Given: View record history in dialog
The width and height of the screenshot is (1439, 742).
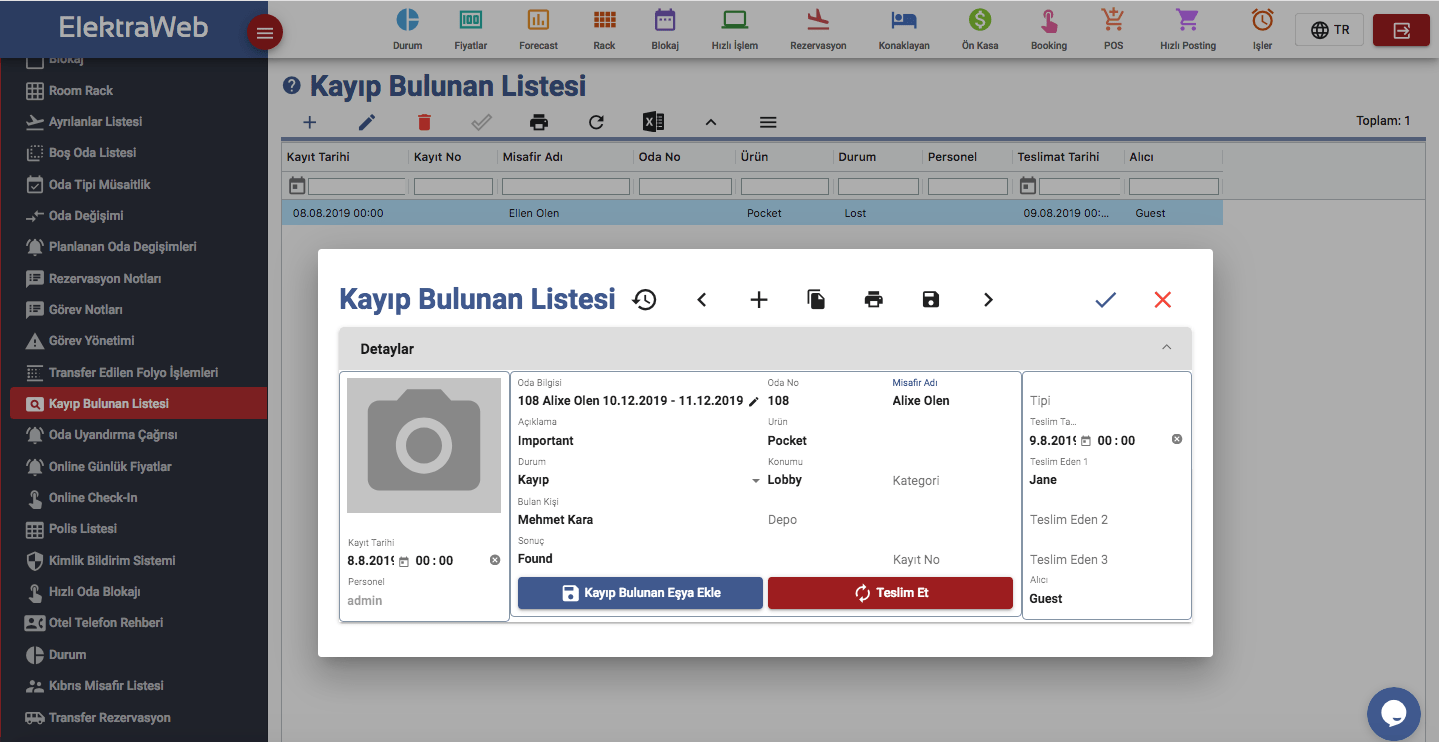Looking at the screenshot, I should click(645, 299).
